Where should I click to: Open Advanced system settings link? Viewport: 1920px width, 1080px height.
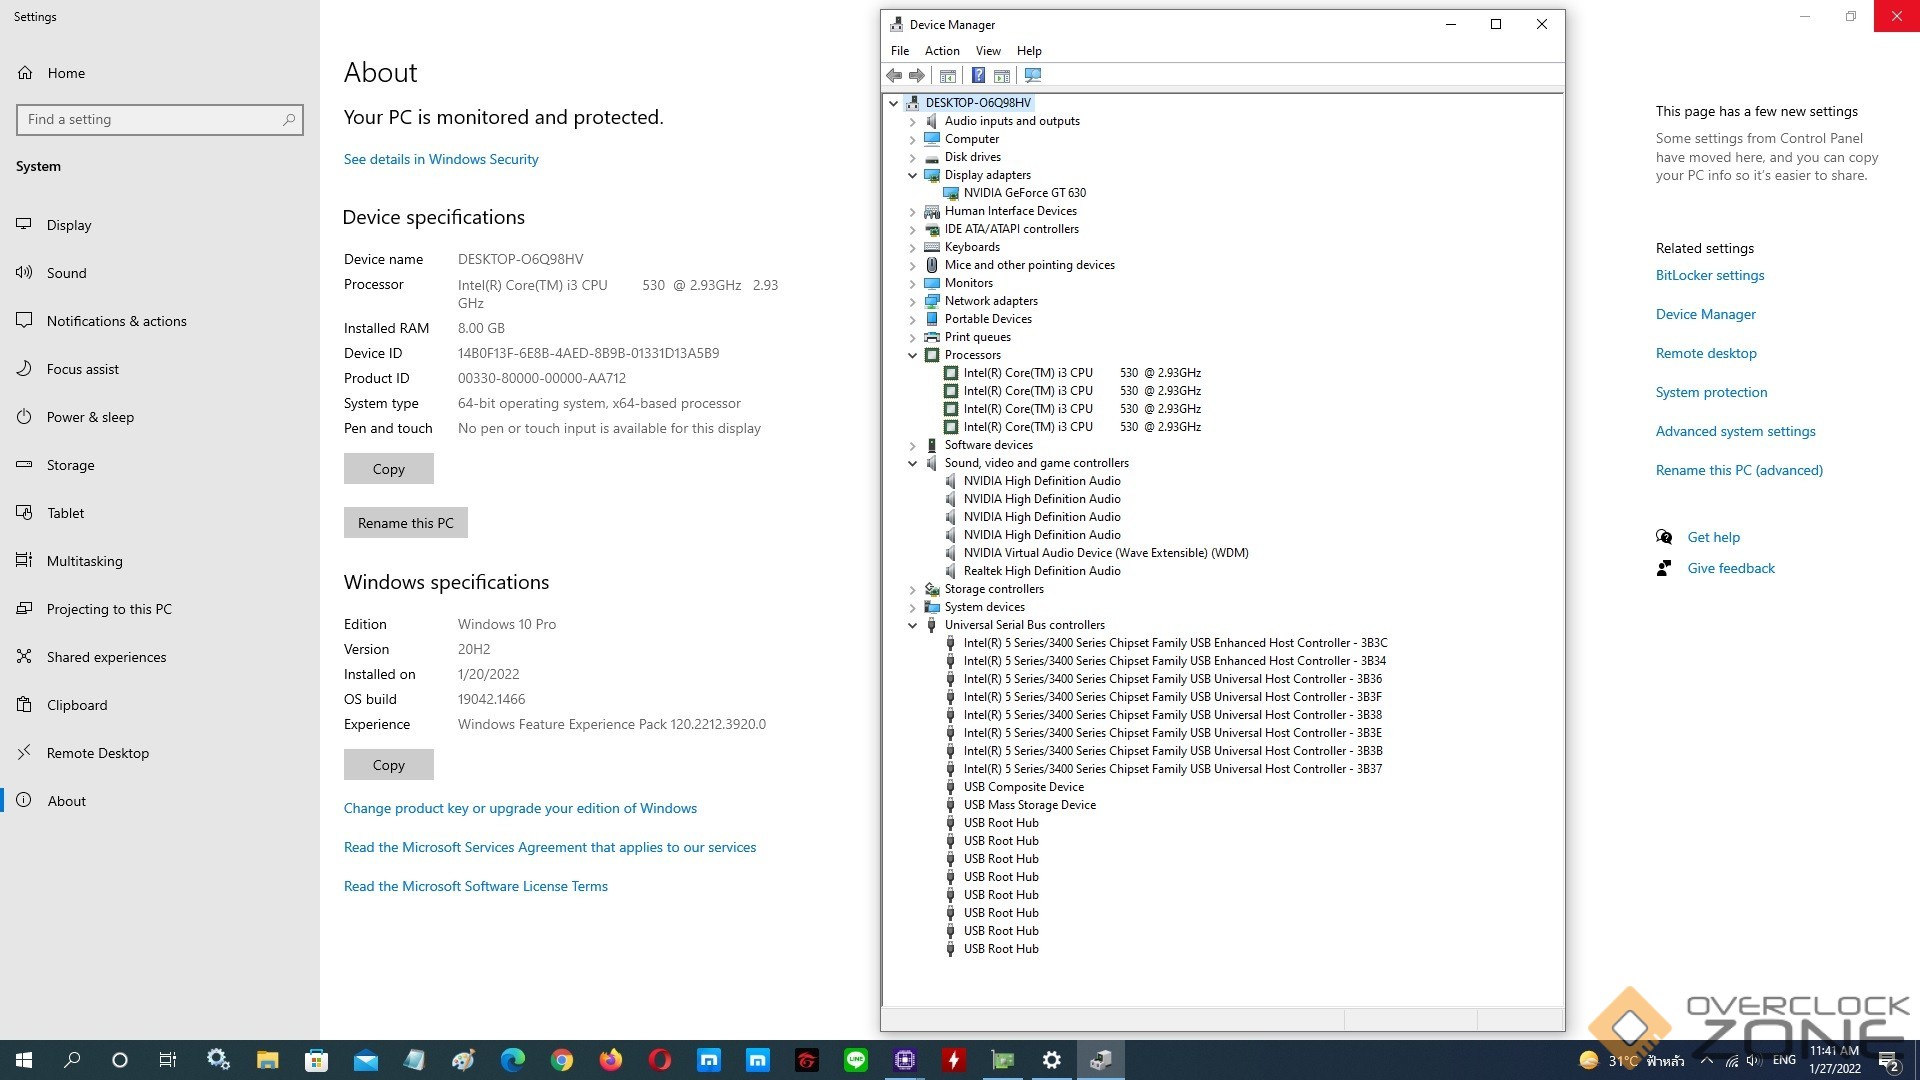pyautogui.click(x=1736, y=431)
